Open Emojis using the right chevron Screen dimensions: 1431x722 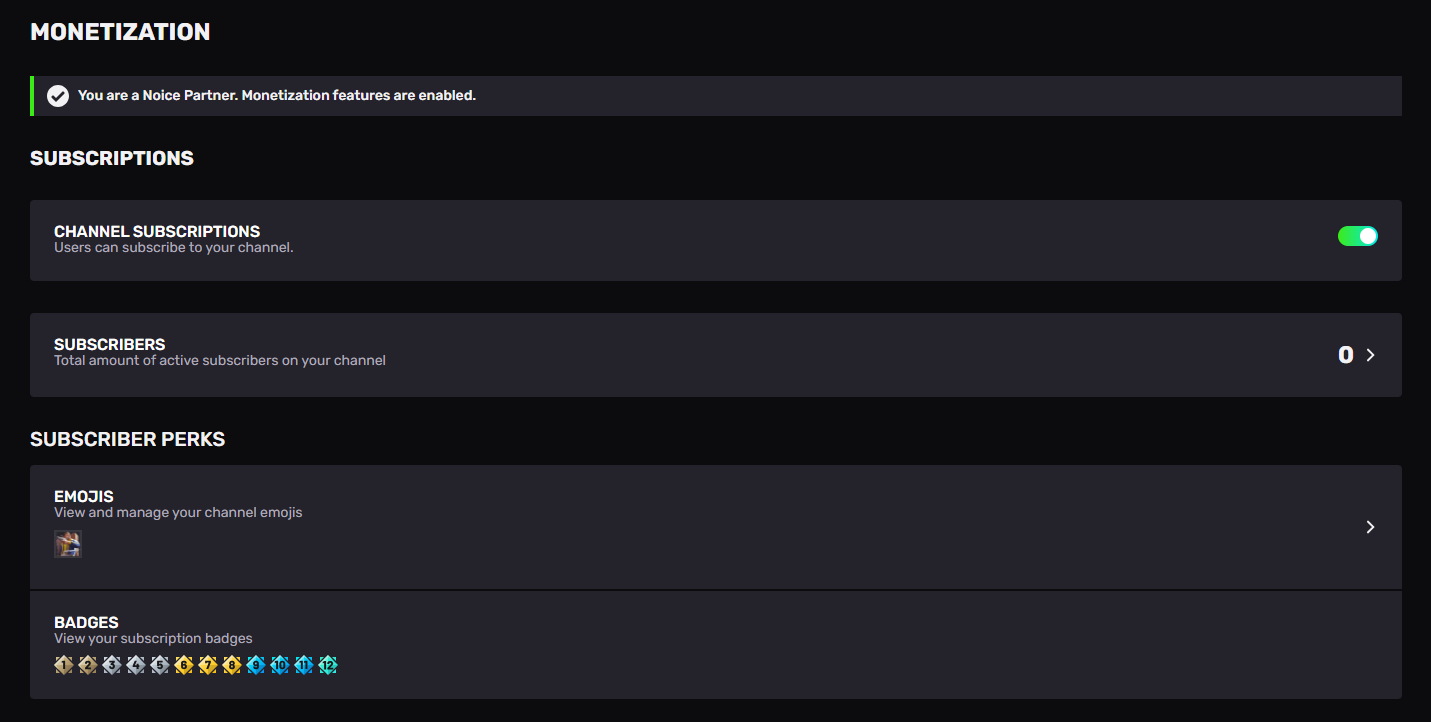point(1370,527)
